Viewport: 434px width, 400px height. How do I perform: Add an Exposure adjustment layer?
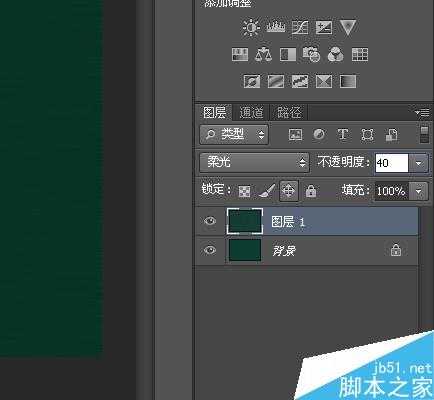[324, 27]
